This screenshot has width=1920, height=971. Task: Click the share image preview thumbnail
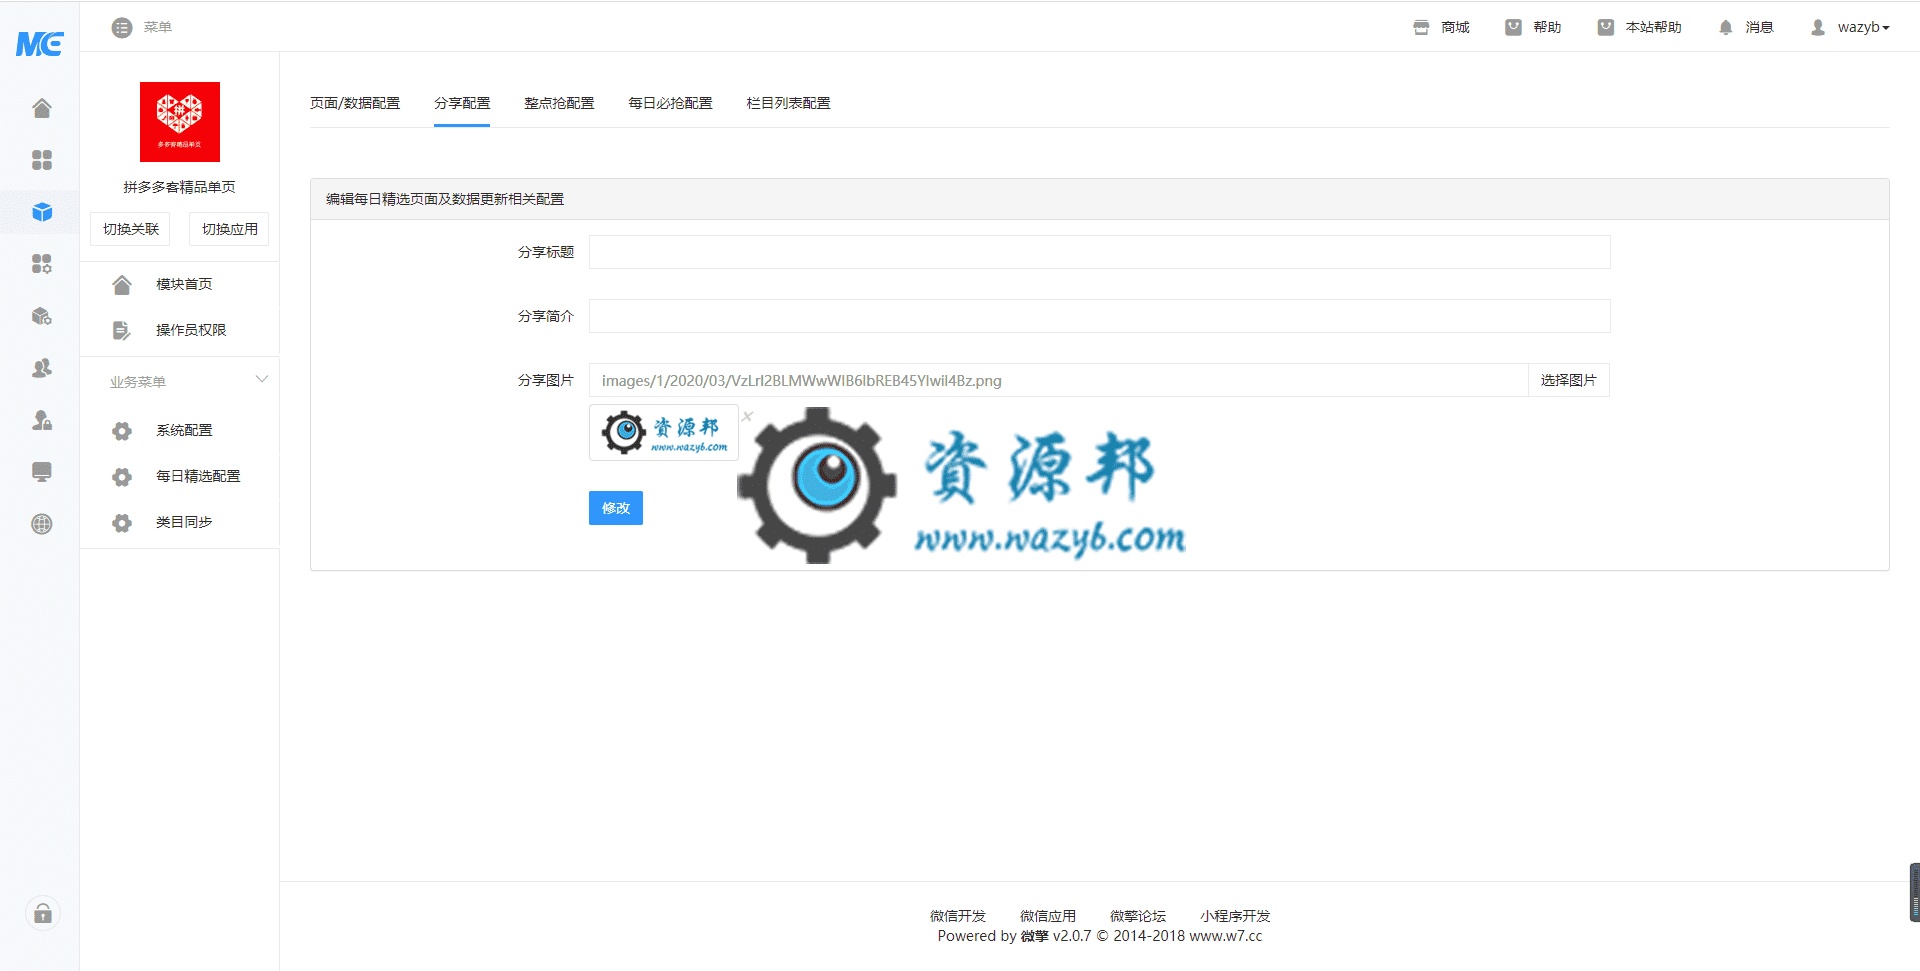(x=664, y=433)
